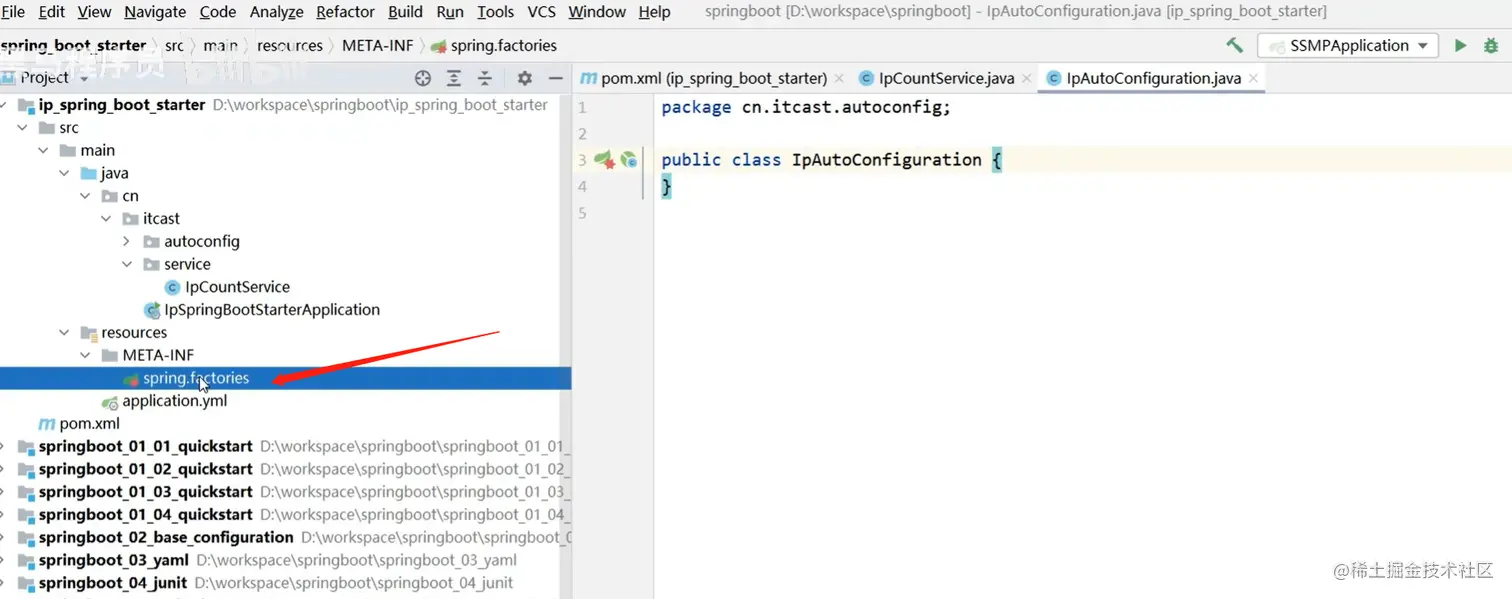Image resolution: width=1512 pixels, height=599 pixels.
Task: Select springboot_01_03_quickstart module
Action: point(145,492)
